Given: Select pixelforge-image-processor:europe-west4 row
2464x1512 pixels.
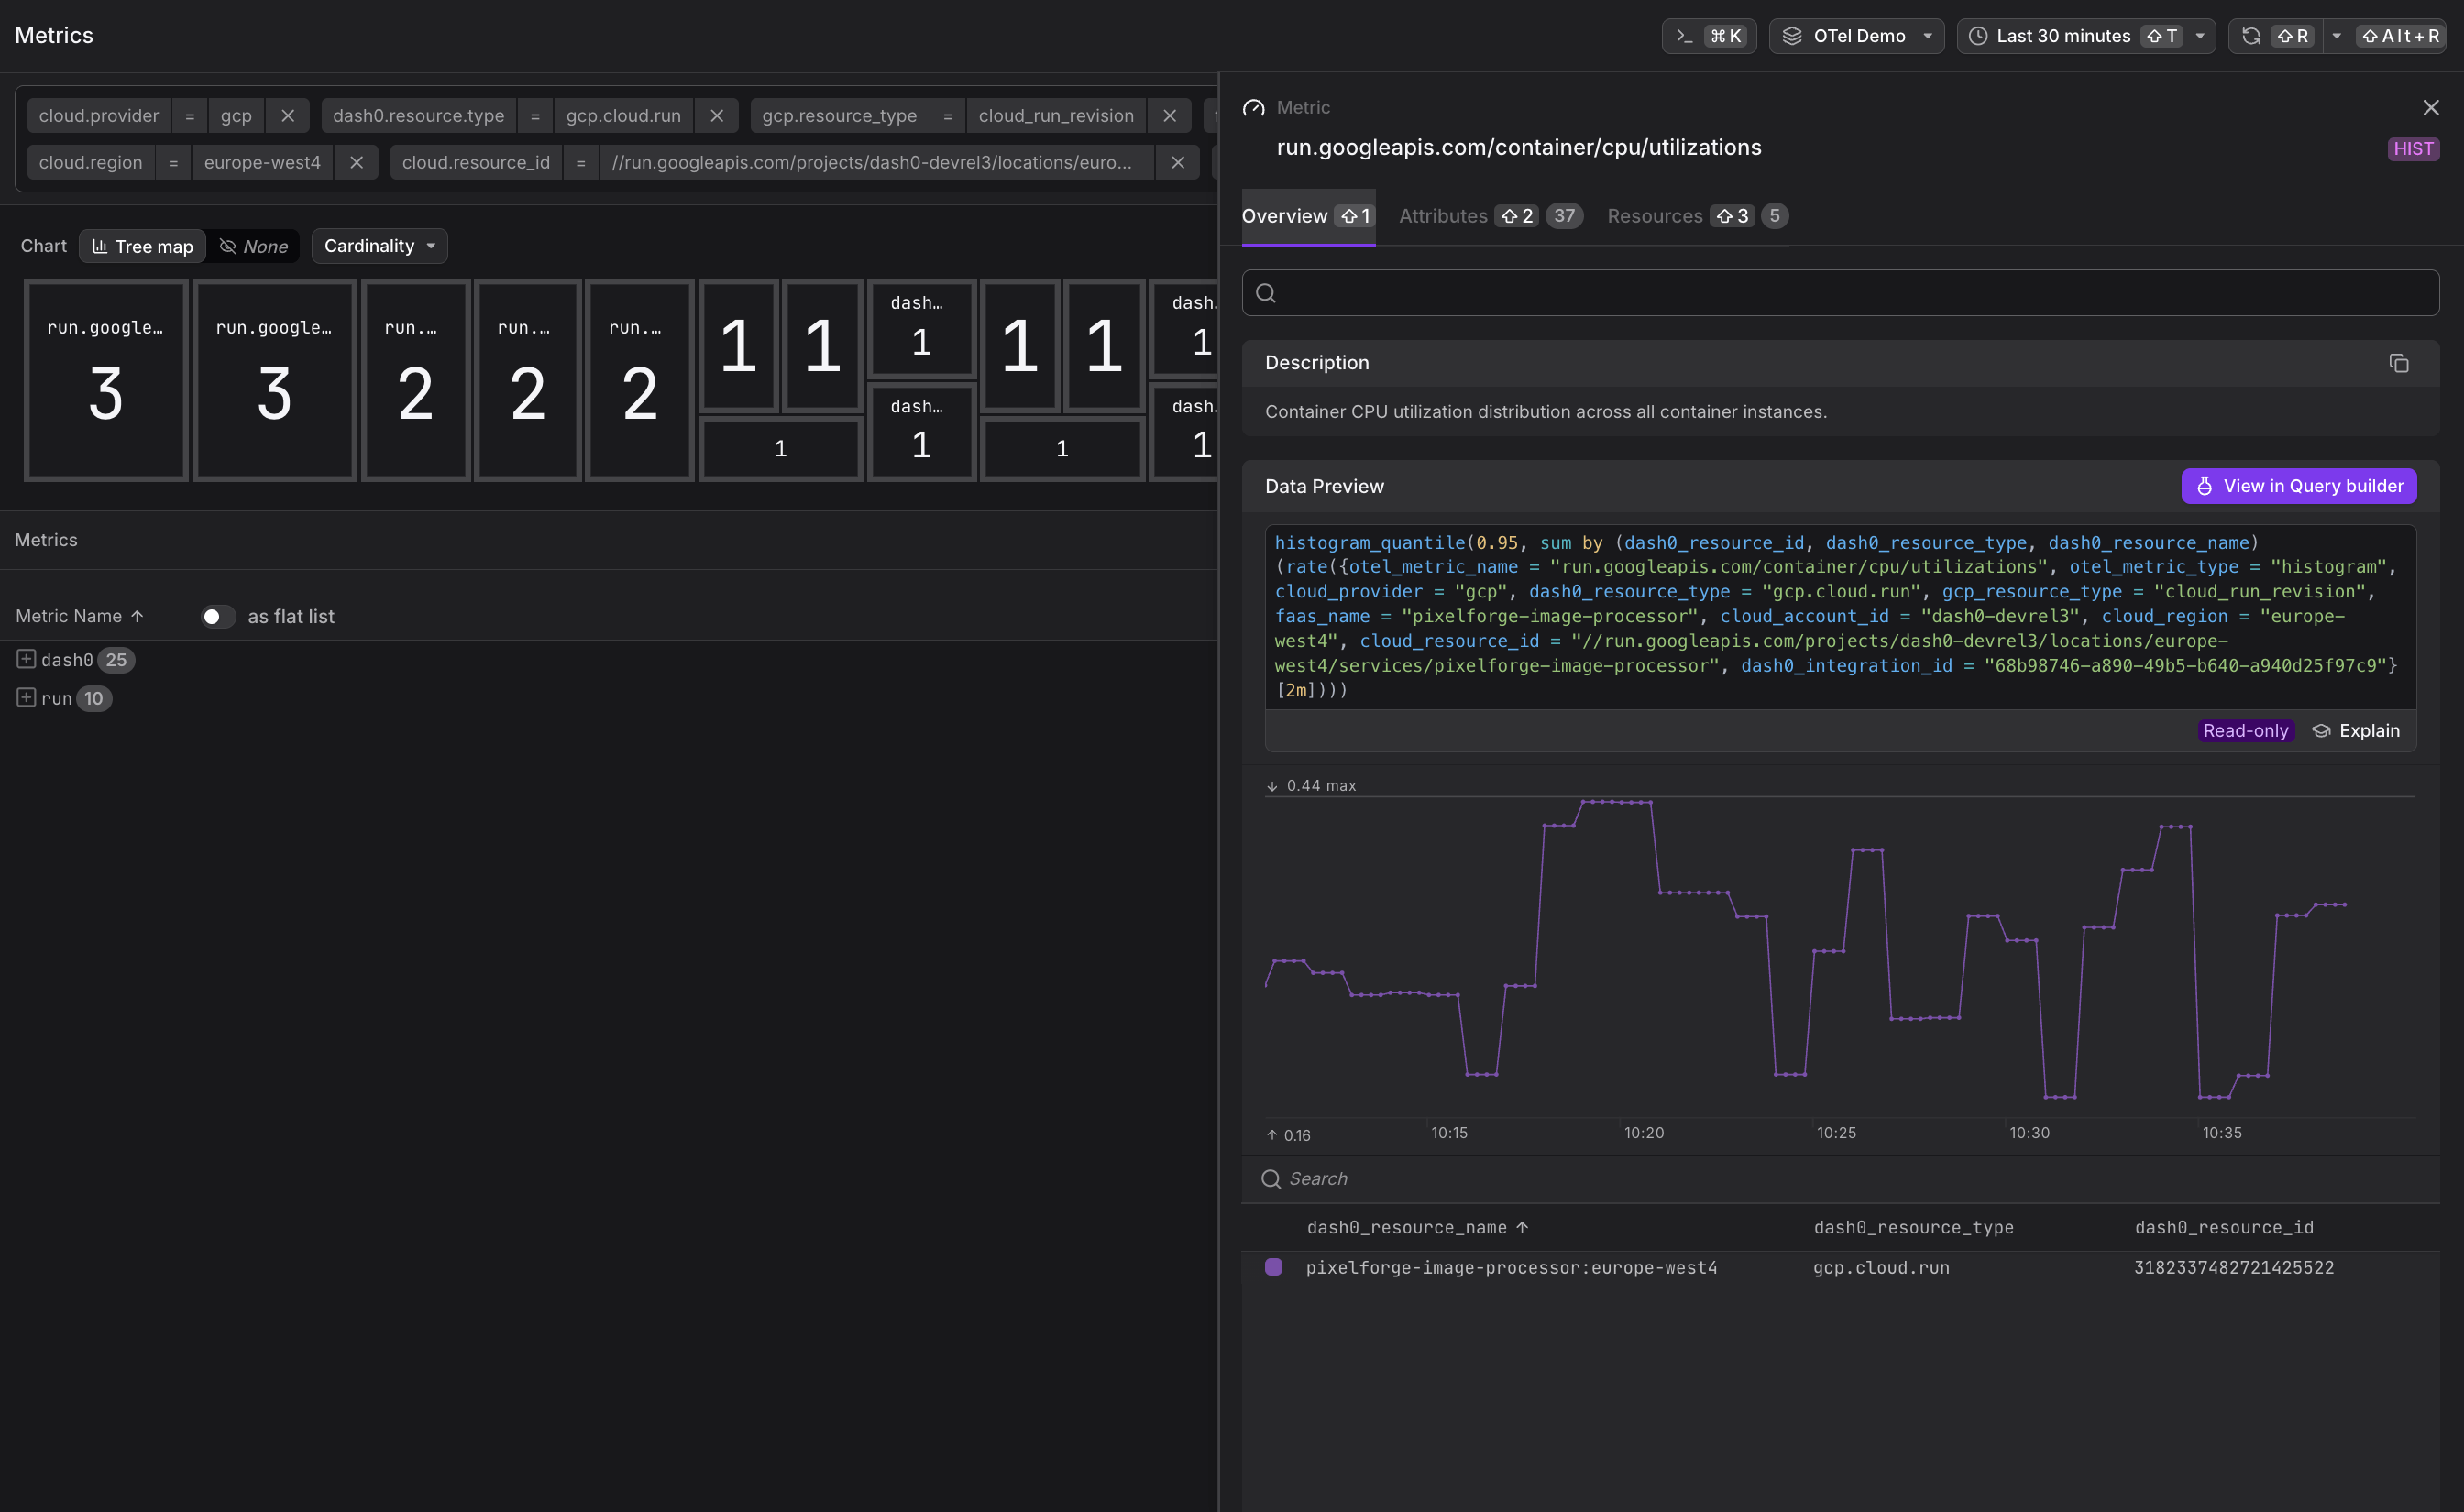Looking at the screenshot, I should tap(1840, 1268).
